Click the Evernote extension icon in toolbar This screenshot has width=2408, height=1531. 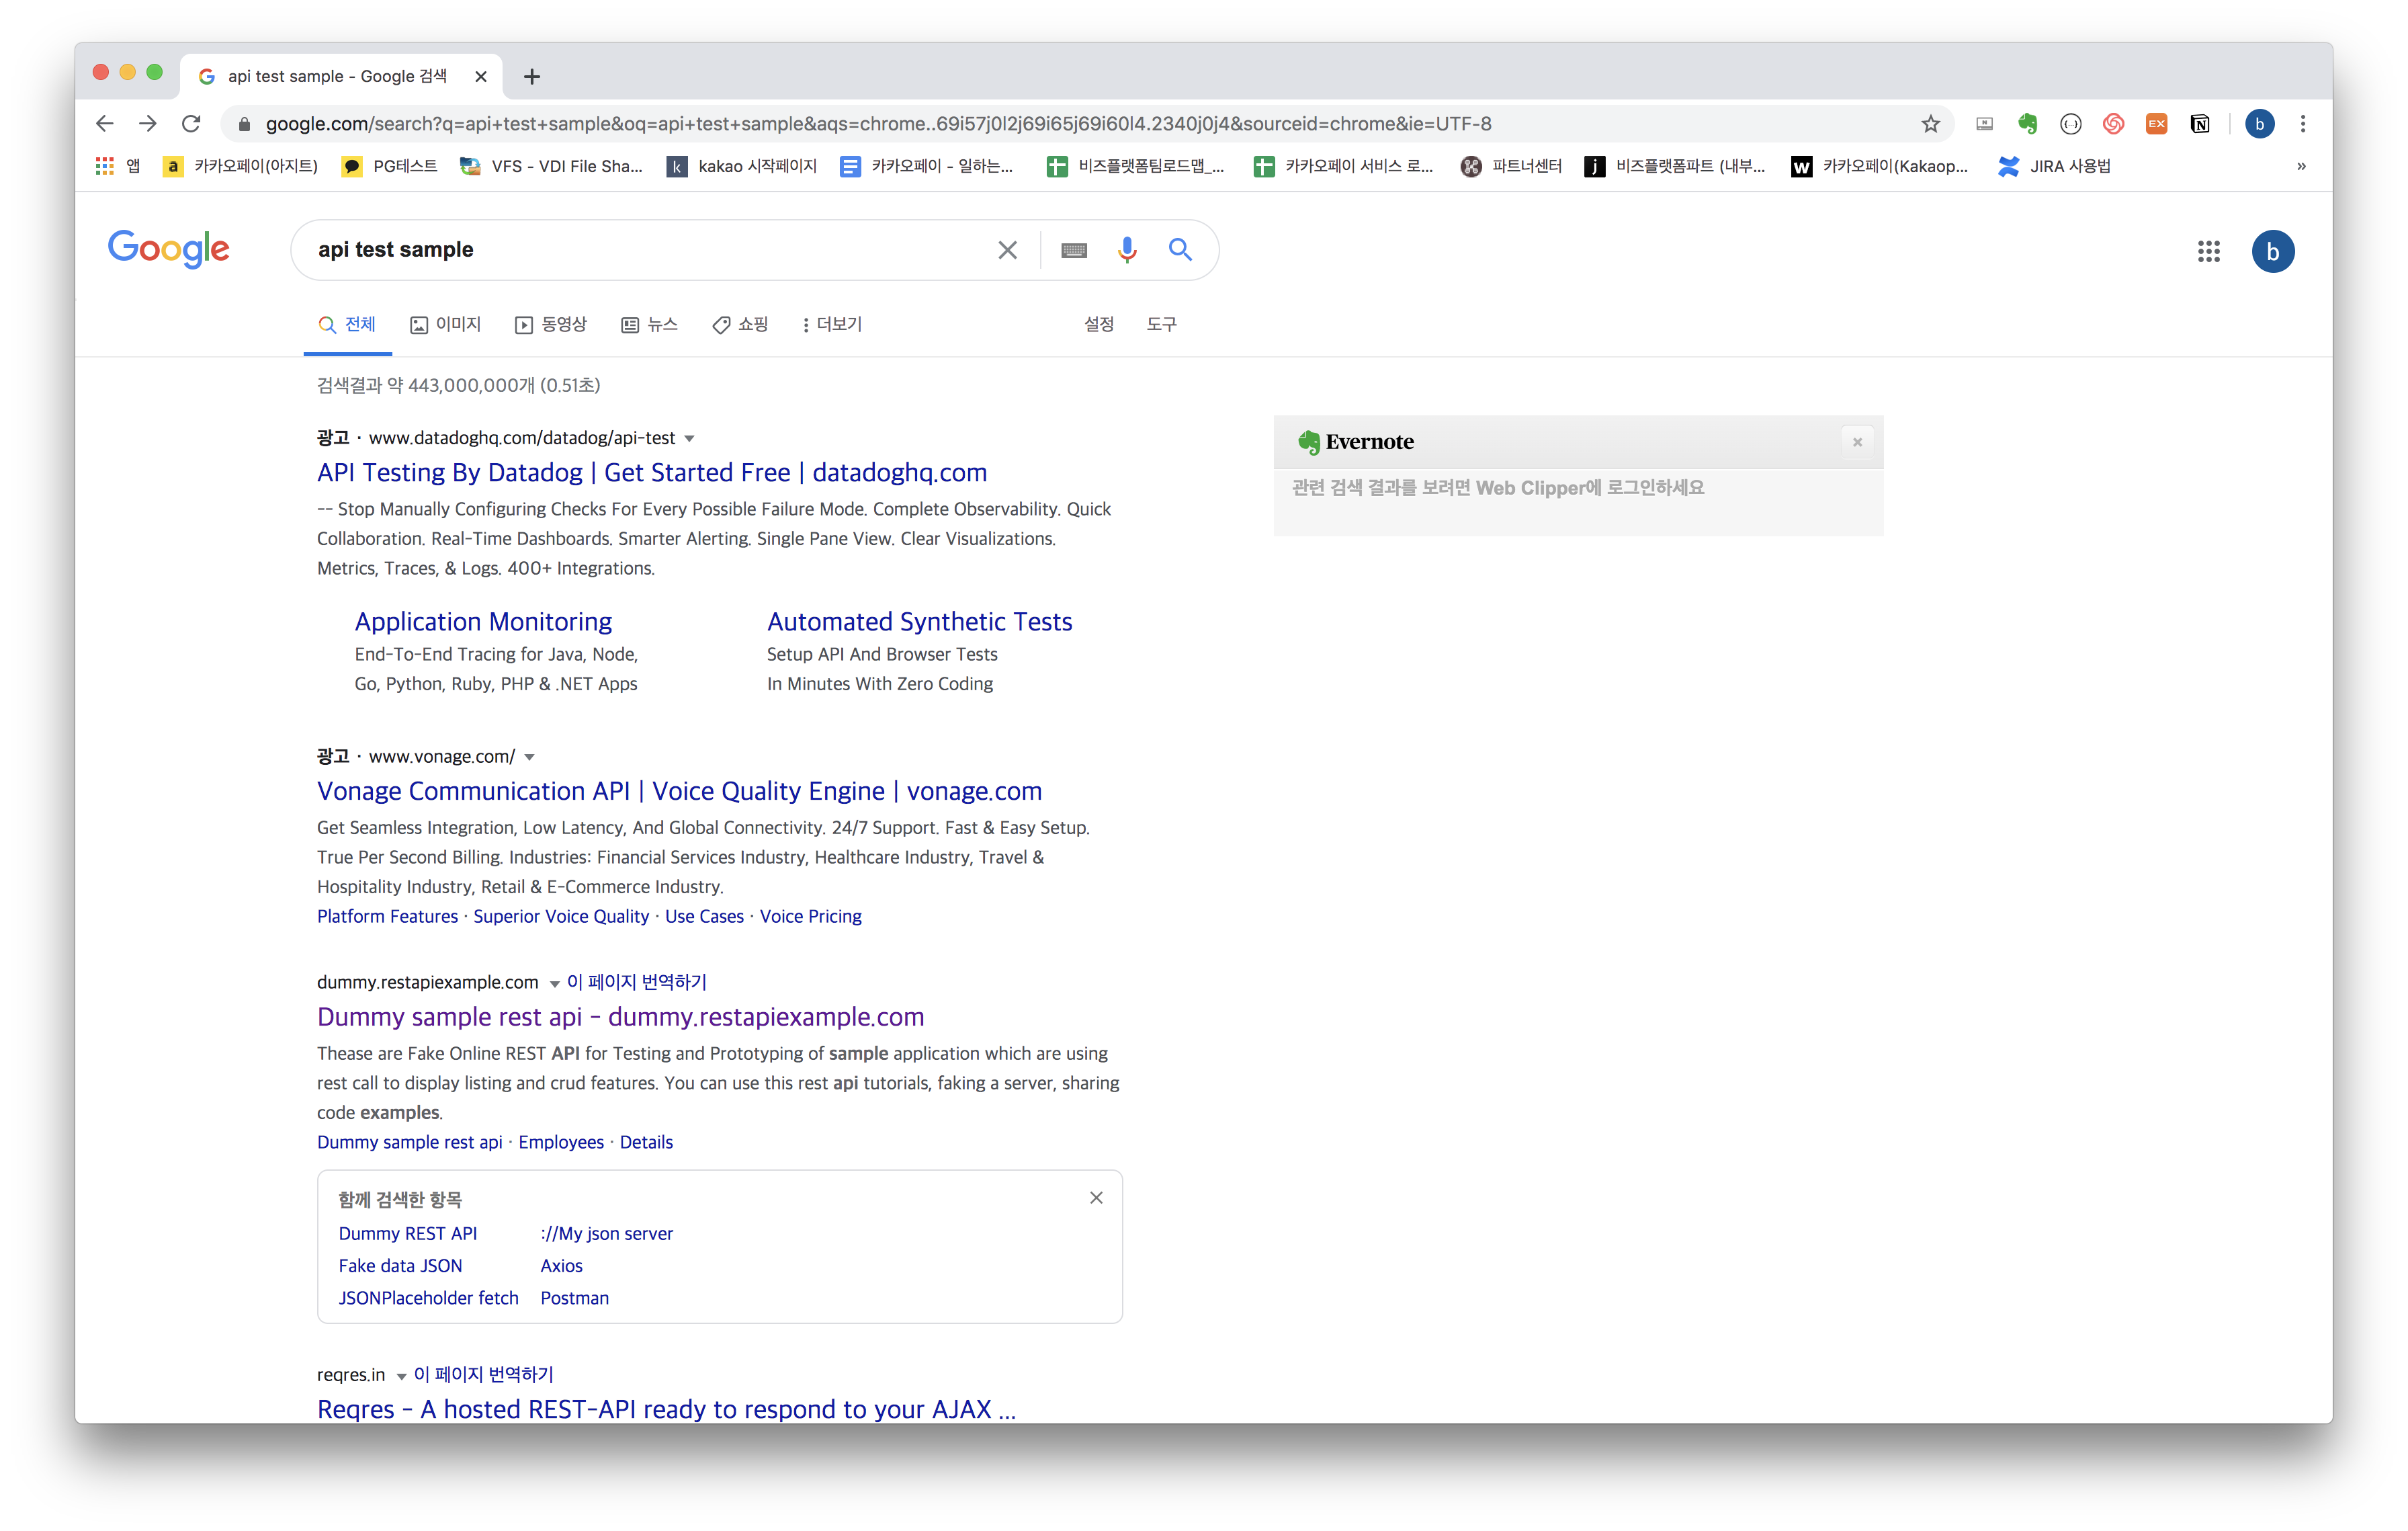pyautogui.click(x=2027, y=124)
